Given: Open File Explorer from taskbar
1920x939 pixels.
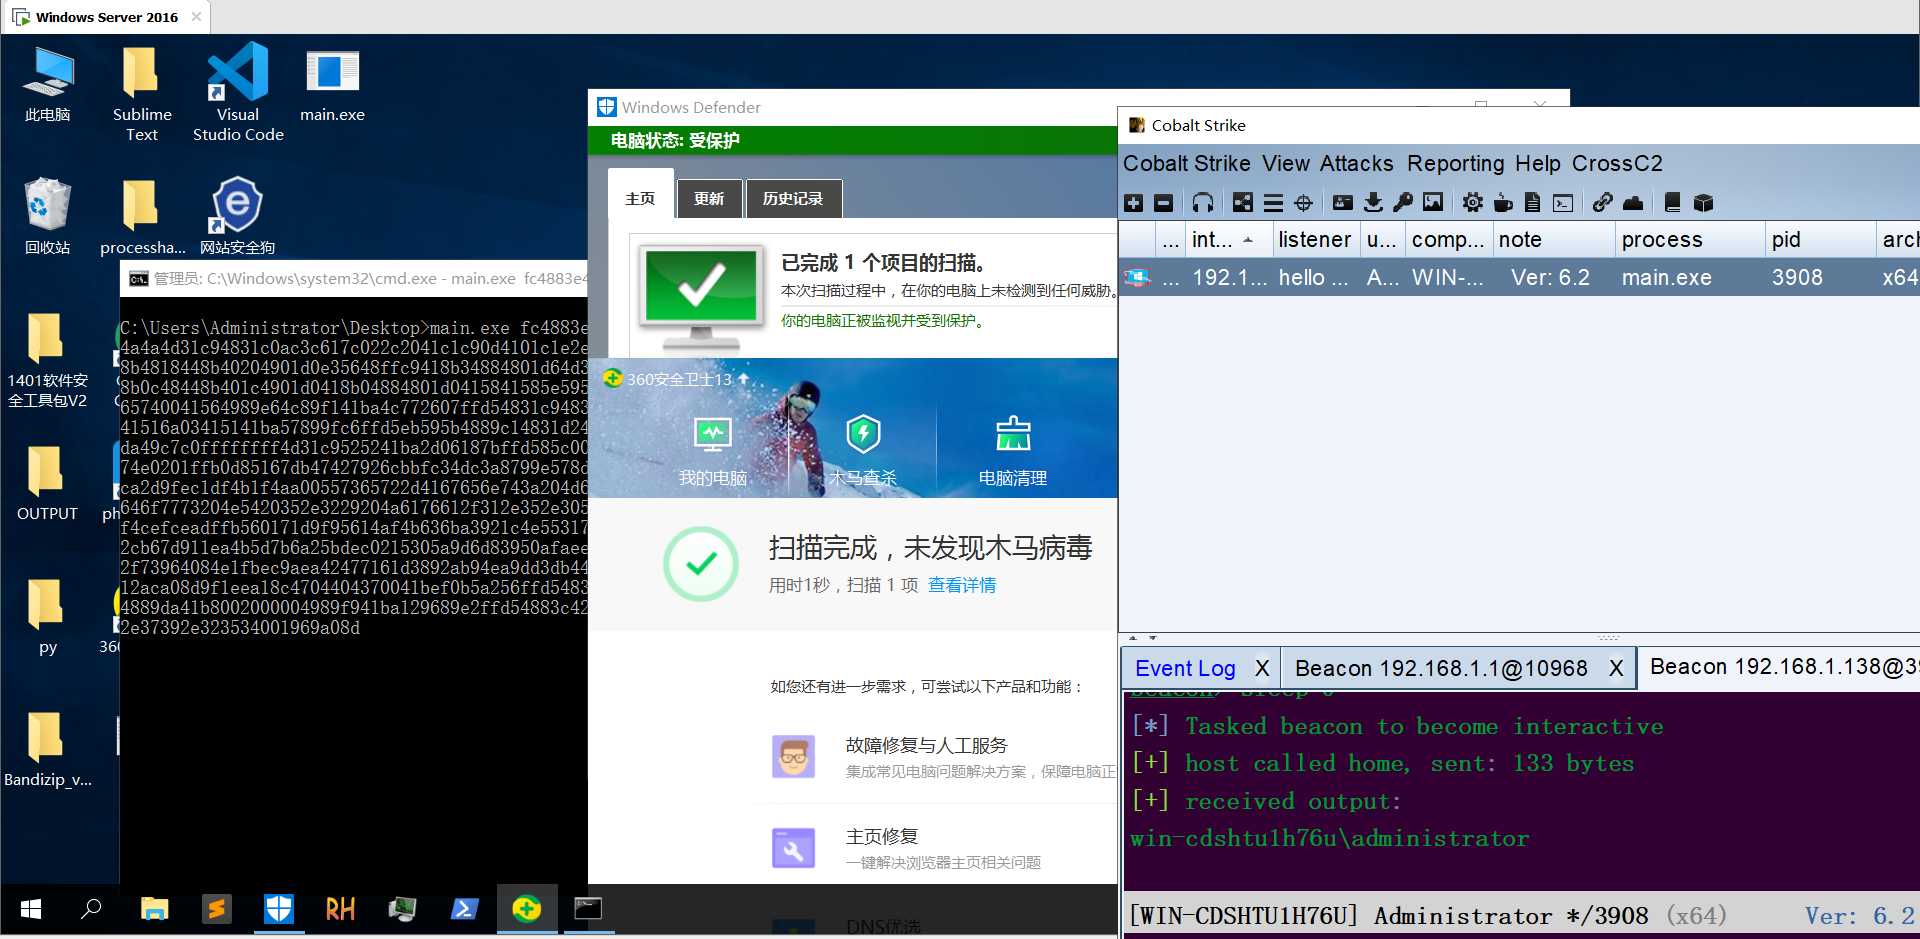Looking at the screenshot, I should (x=155, y=909).
